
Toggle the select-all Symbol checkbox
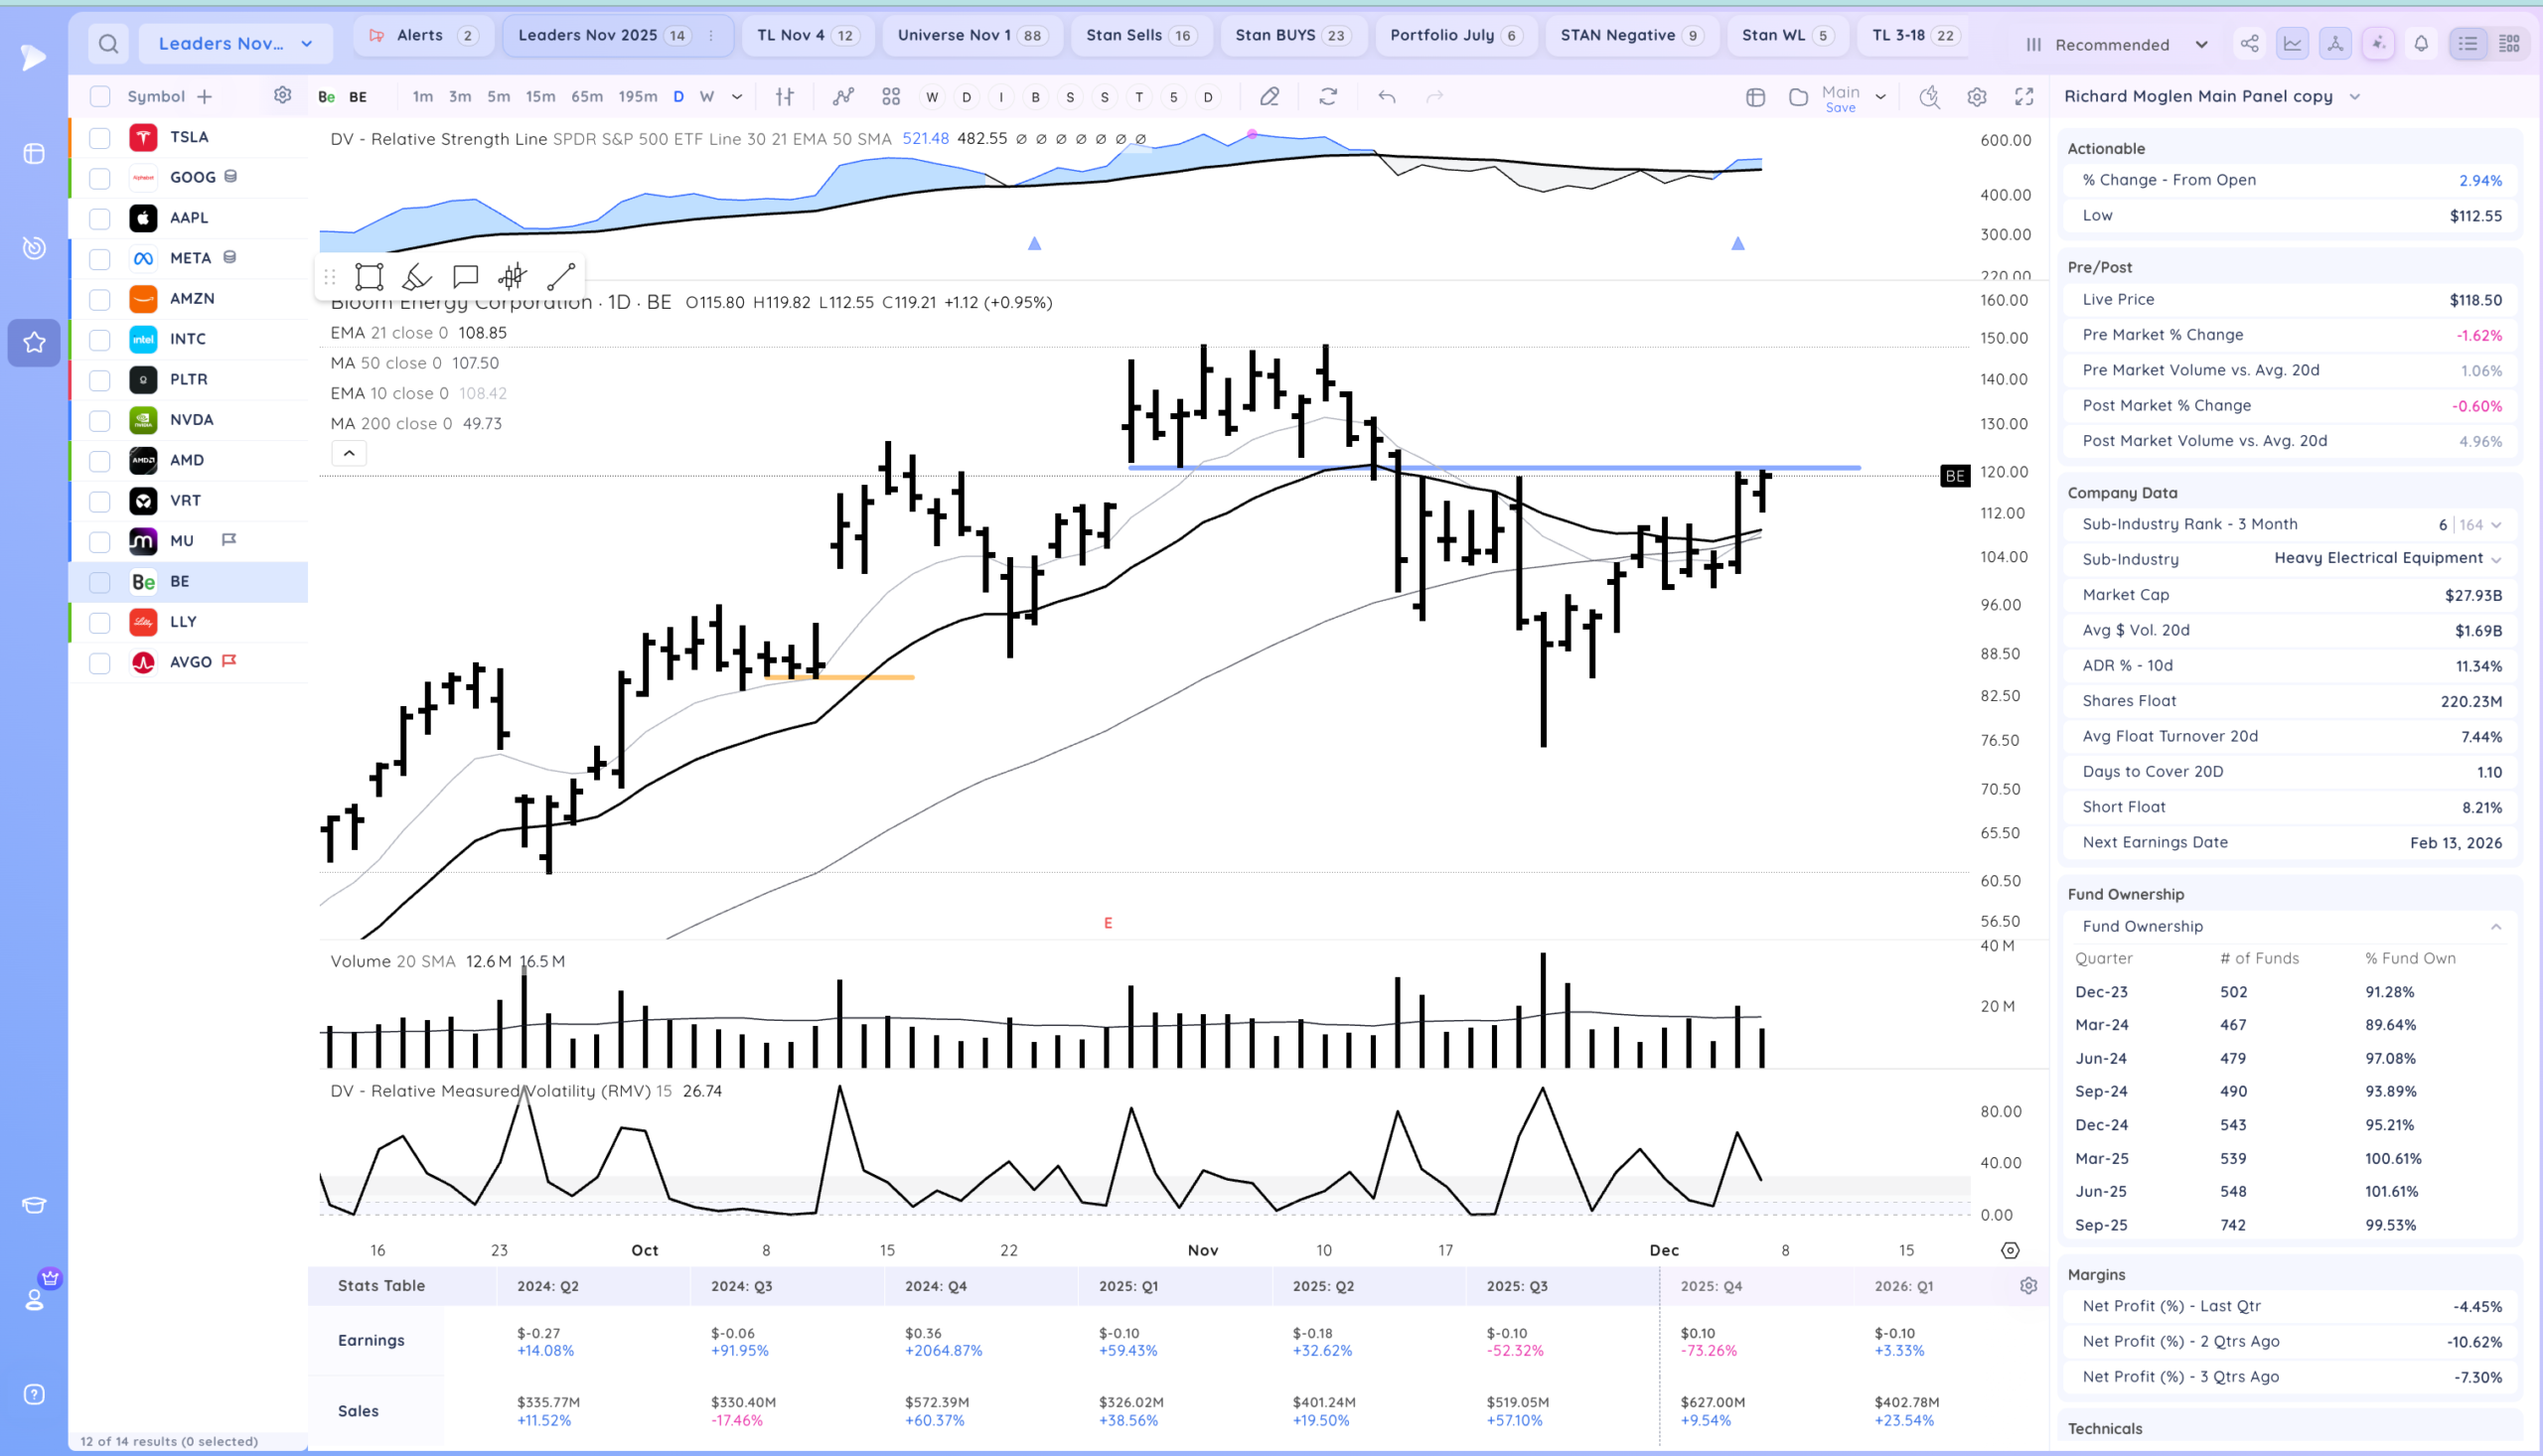100,97
